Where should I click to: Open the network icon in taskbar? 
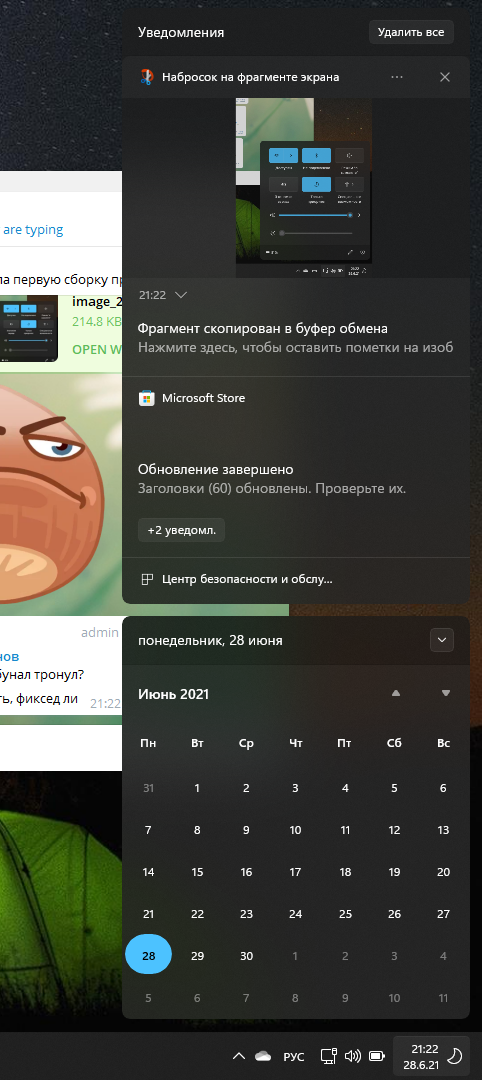(328, 1056)
